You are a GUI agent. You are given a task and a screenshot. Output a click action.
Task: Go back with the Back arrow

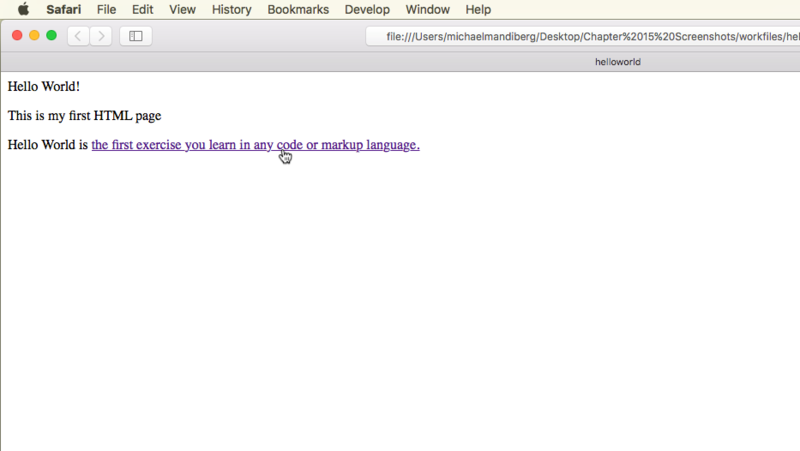coord(78,36)
